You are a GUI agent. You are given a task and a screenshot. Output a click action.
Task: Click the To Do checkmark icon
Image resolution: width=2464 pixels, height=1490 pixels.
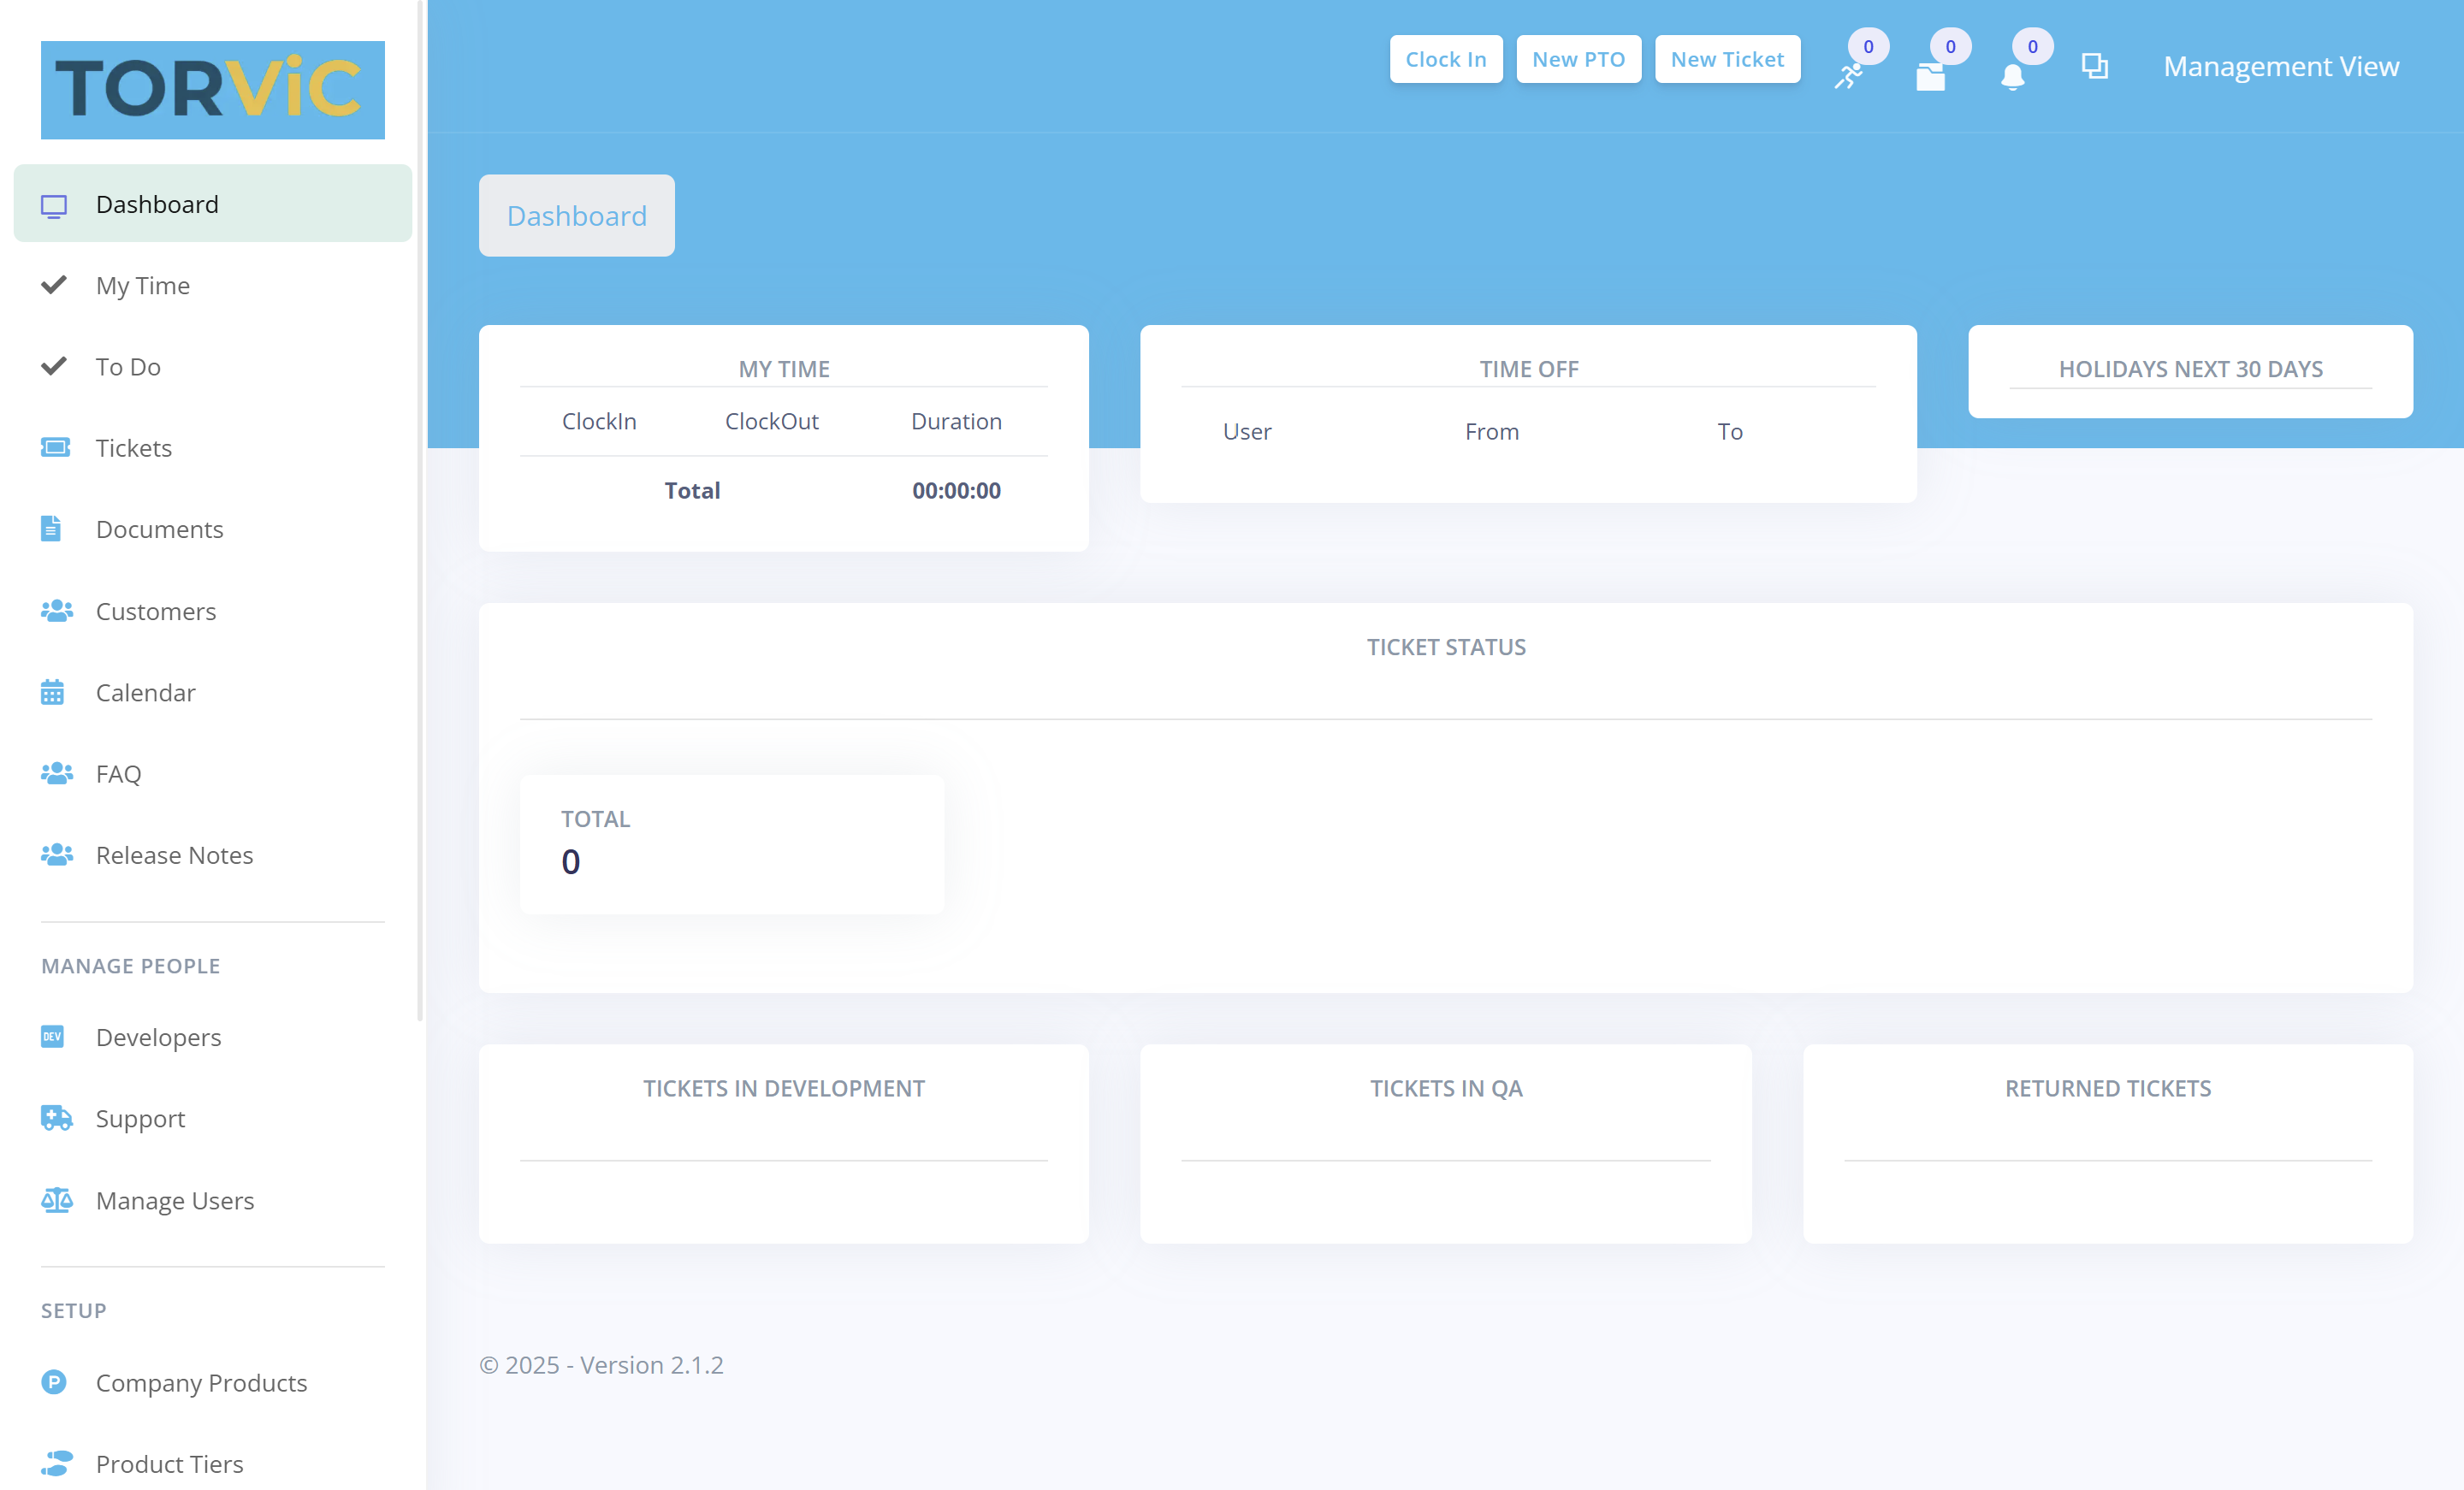point(54,366)
